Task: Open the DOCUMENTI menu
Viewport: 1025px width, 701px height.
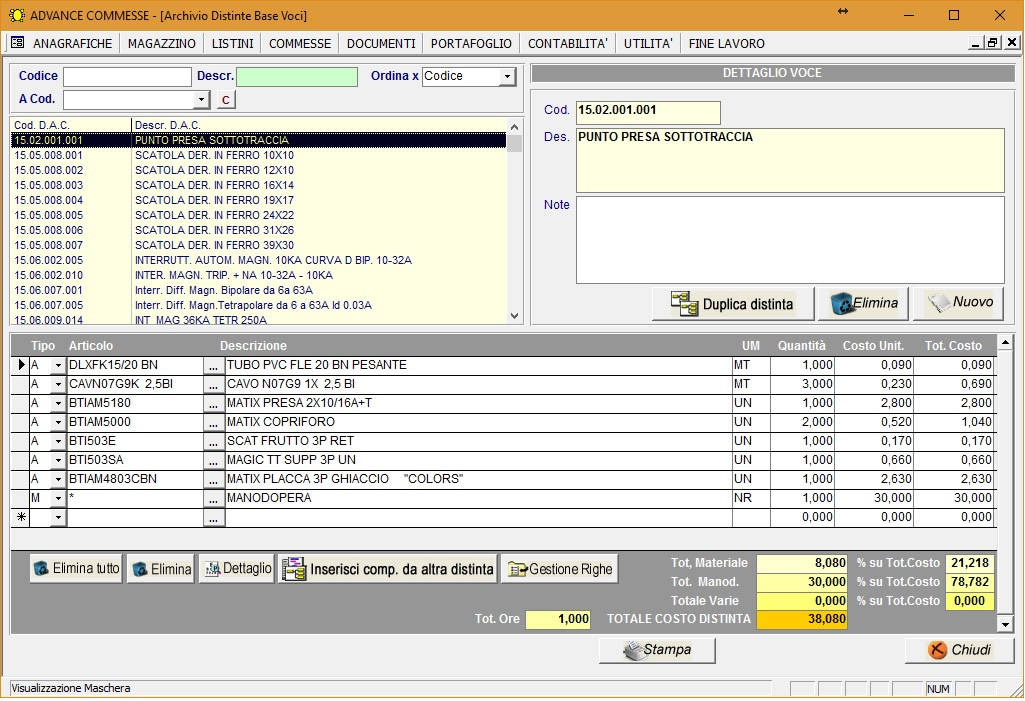Action: coord(381,44)
